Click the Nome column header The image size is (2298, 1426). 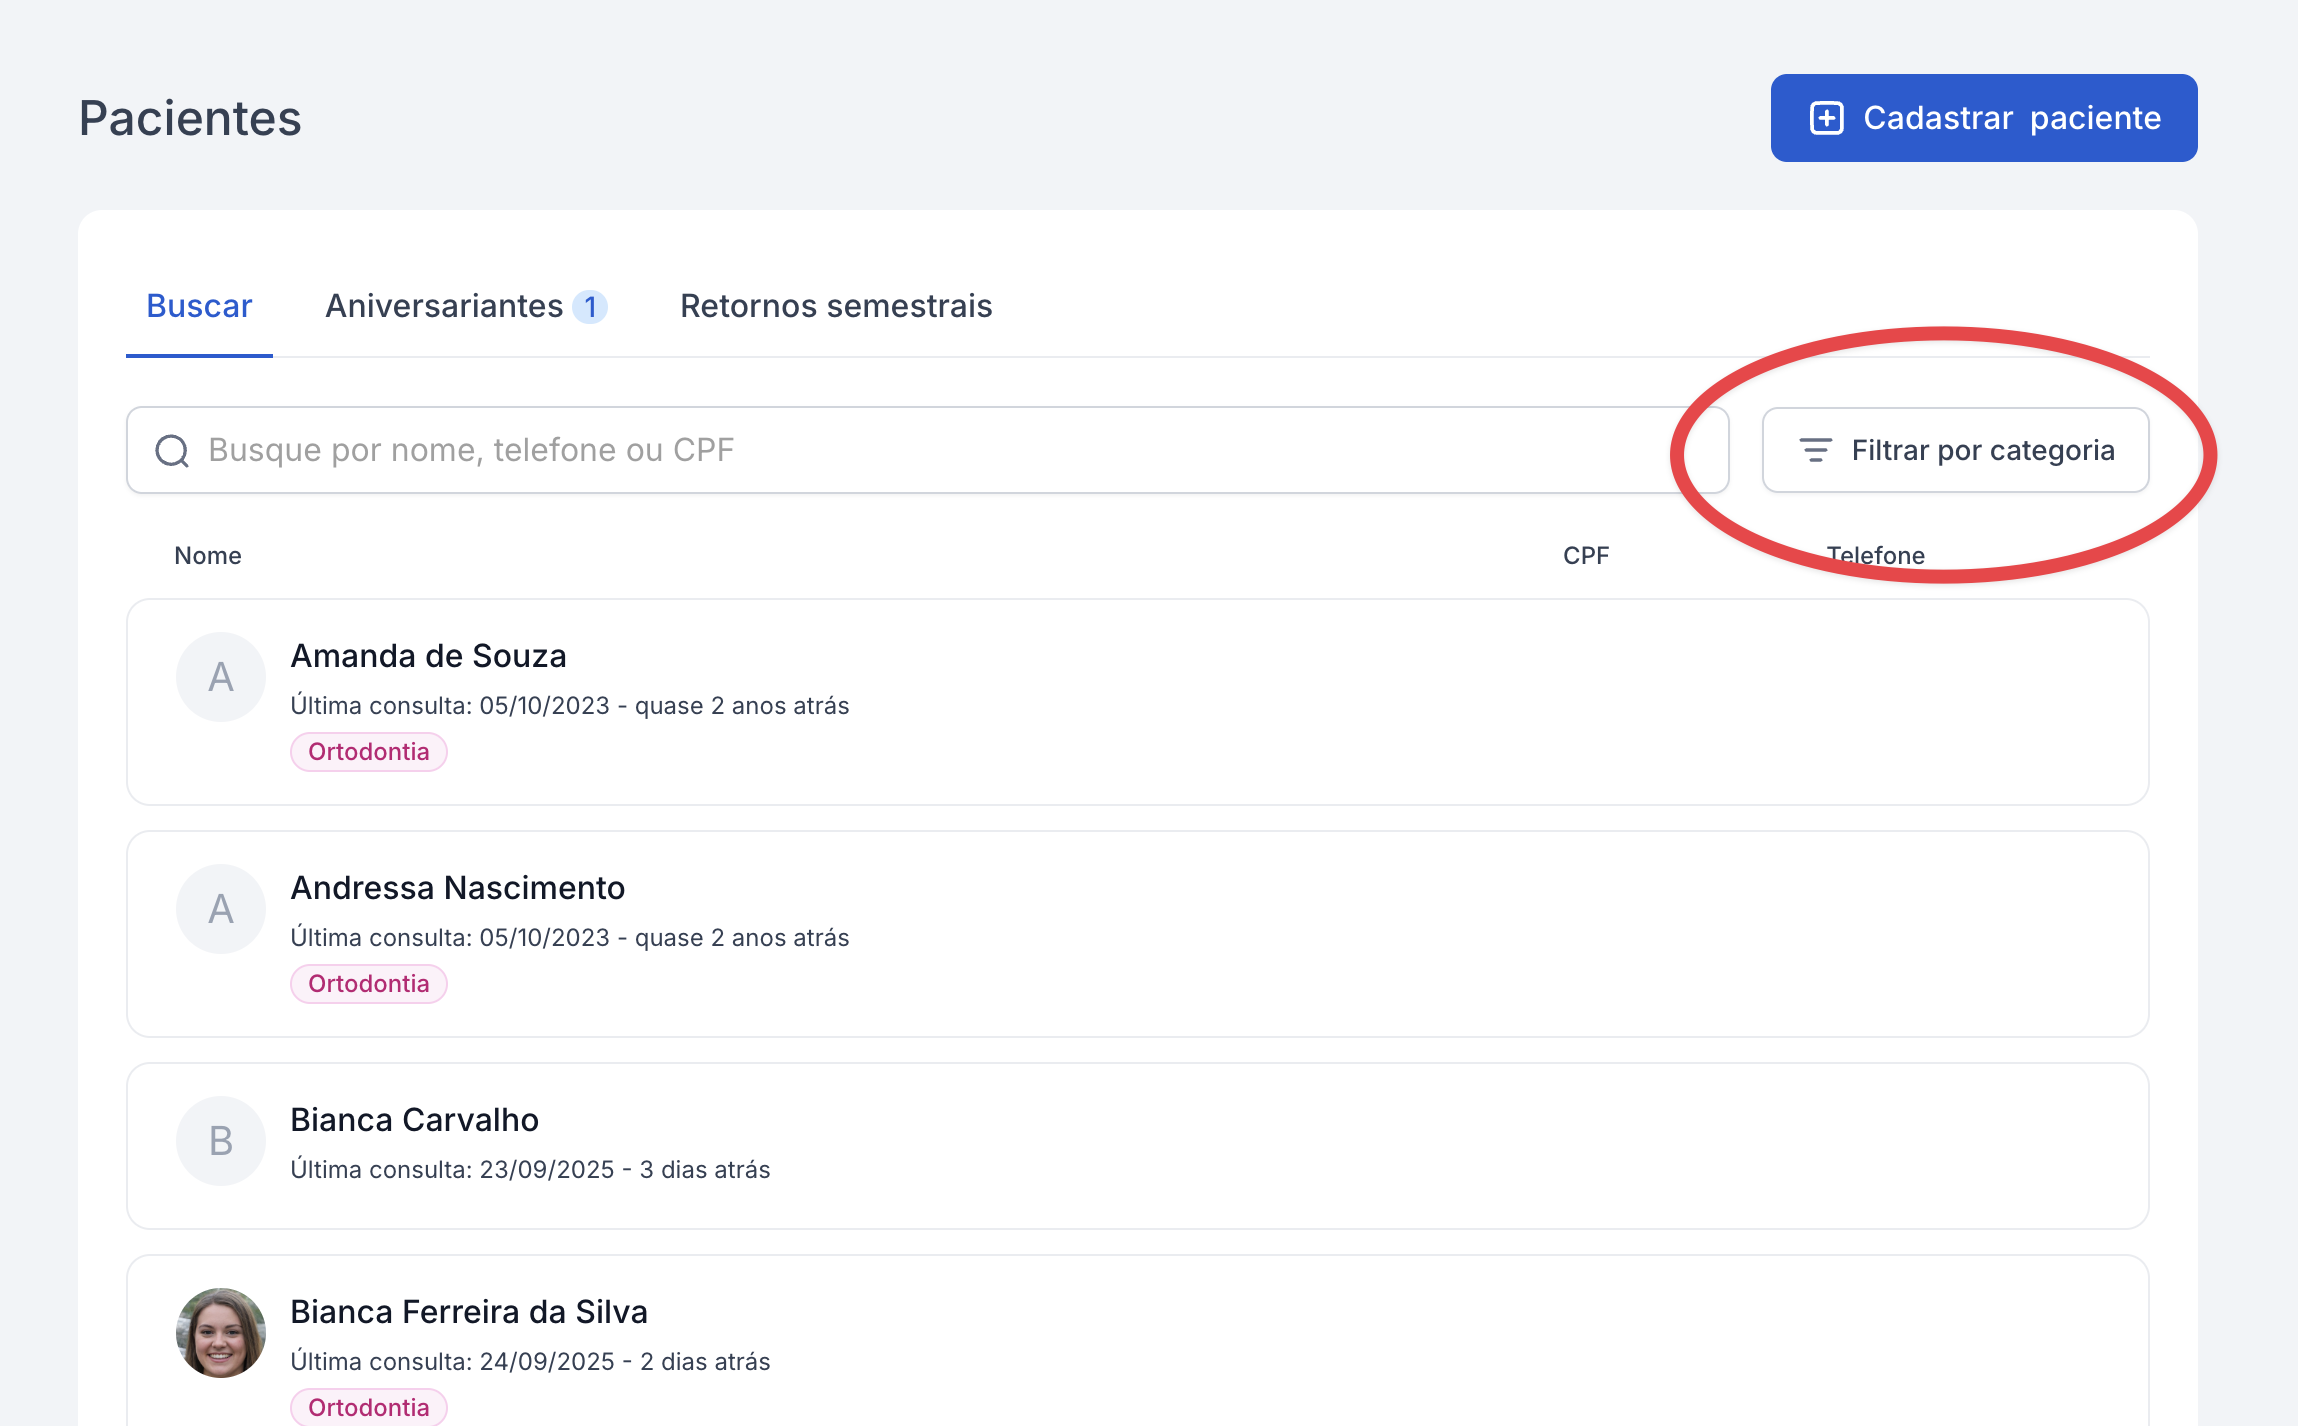pos(208,556)
